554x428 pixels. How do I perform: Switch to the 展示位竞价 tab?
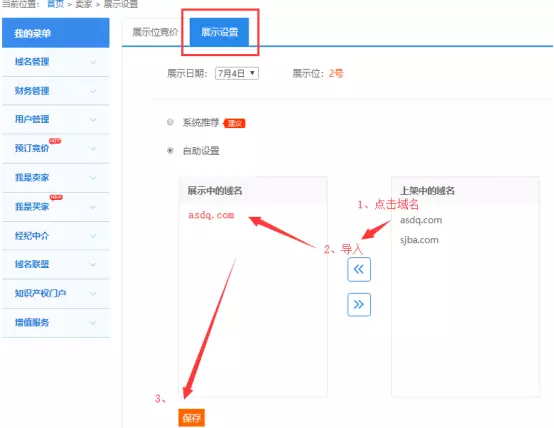tap(155, 32)
